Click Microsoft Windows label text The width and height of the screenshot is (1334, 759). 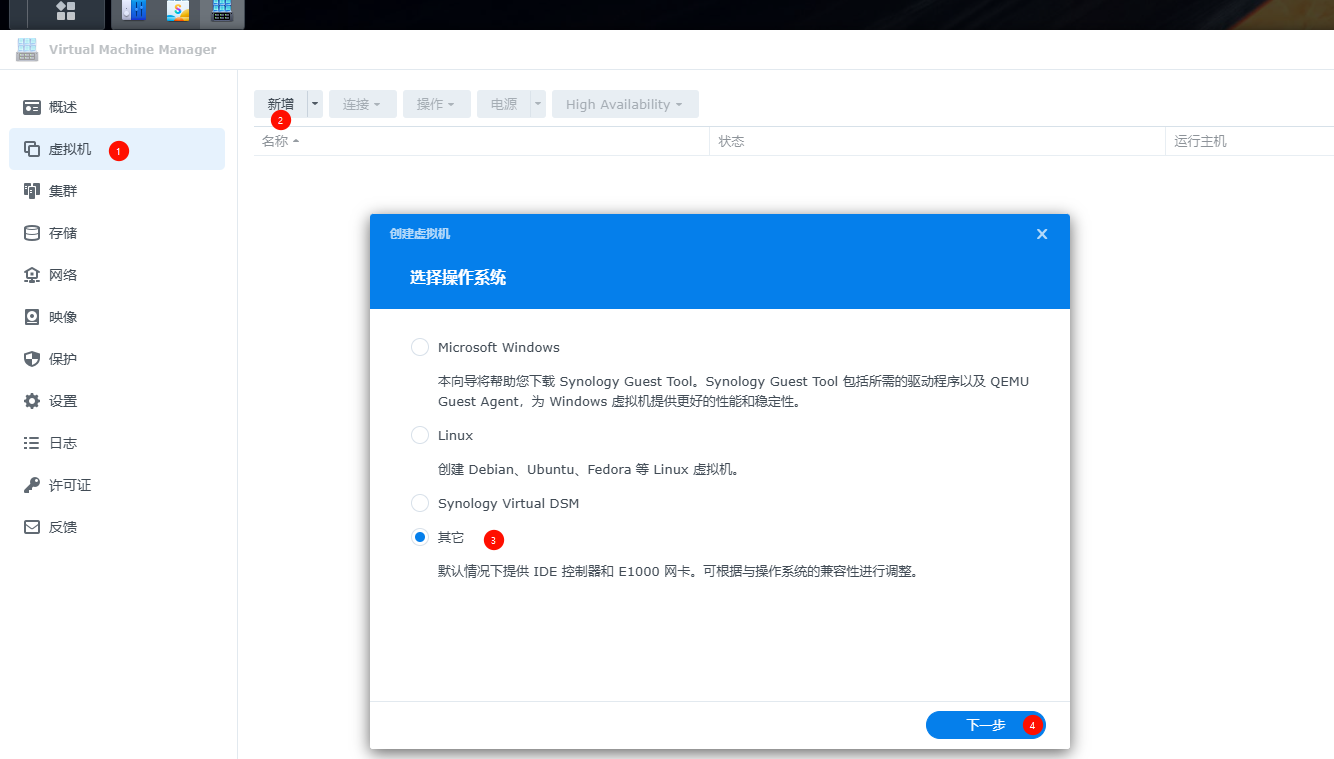coord(499,347)
